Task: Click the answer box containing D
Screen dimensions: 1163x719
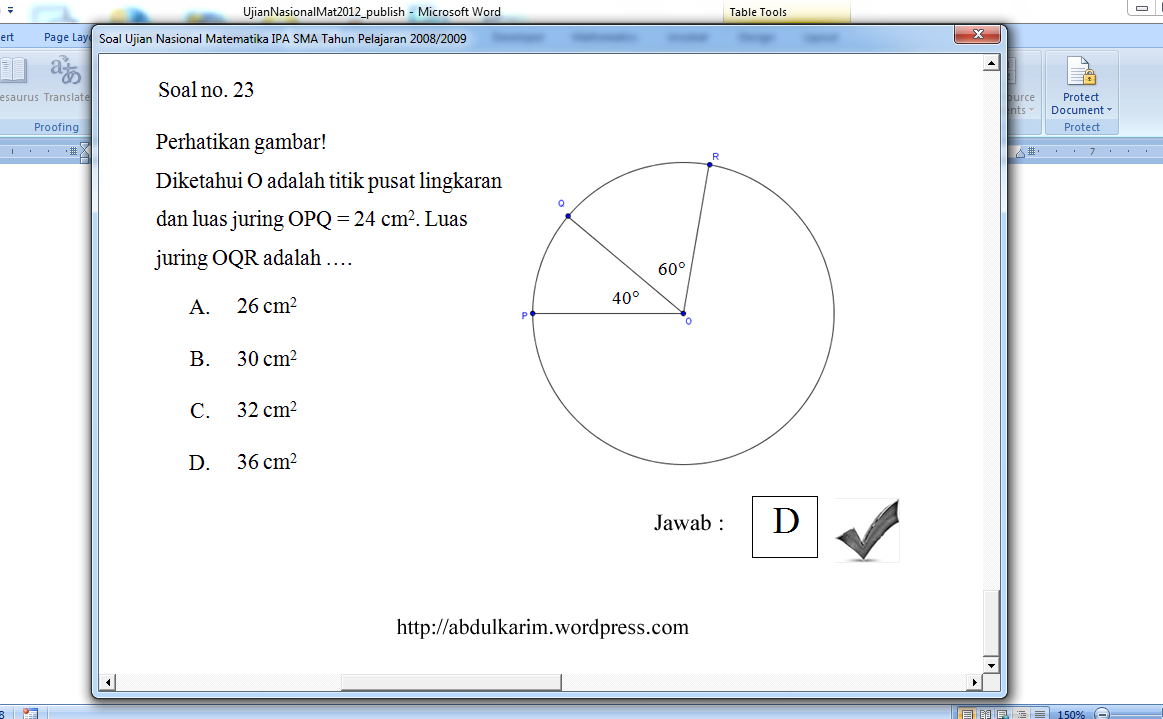Action: point(785,526)
